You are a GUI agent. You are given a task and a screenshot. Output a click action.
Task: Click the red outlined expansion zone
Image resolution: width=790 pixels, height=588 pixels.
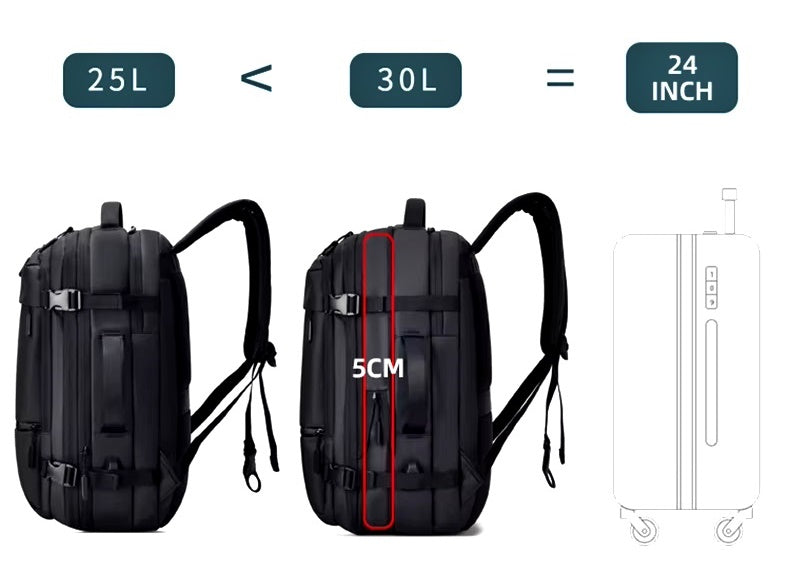coord(378,381)
